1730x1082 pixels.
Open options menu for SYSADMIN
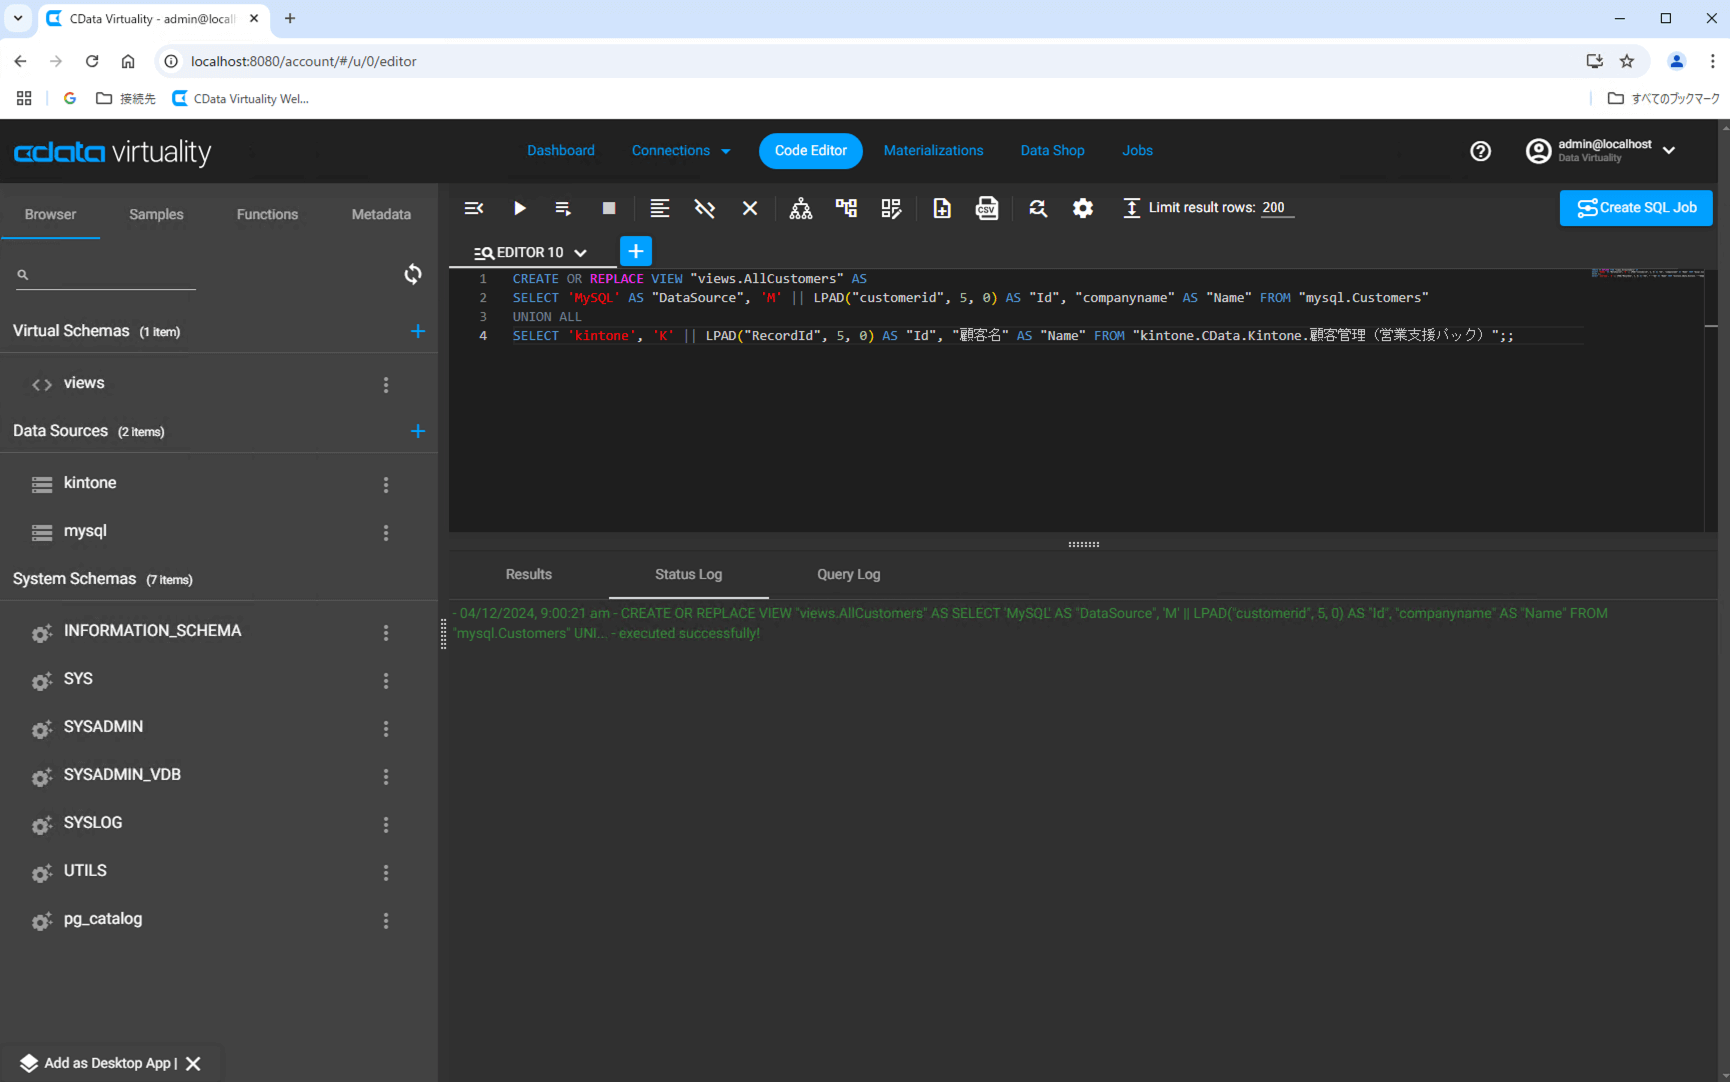coord(386,729)
